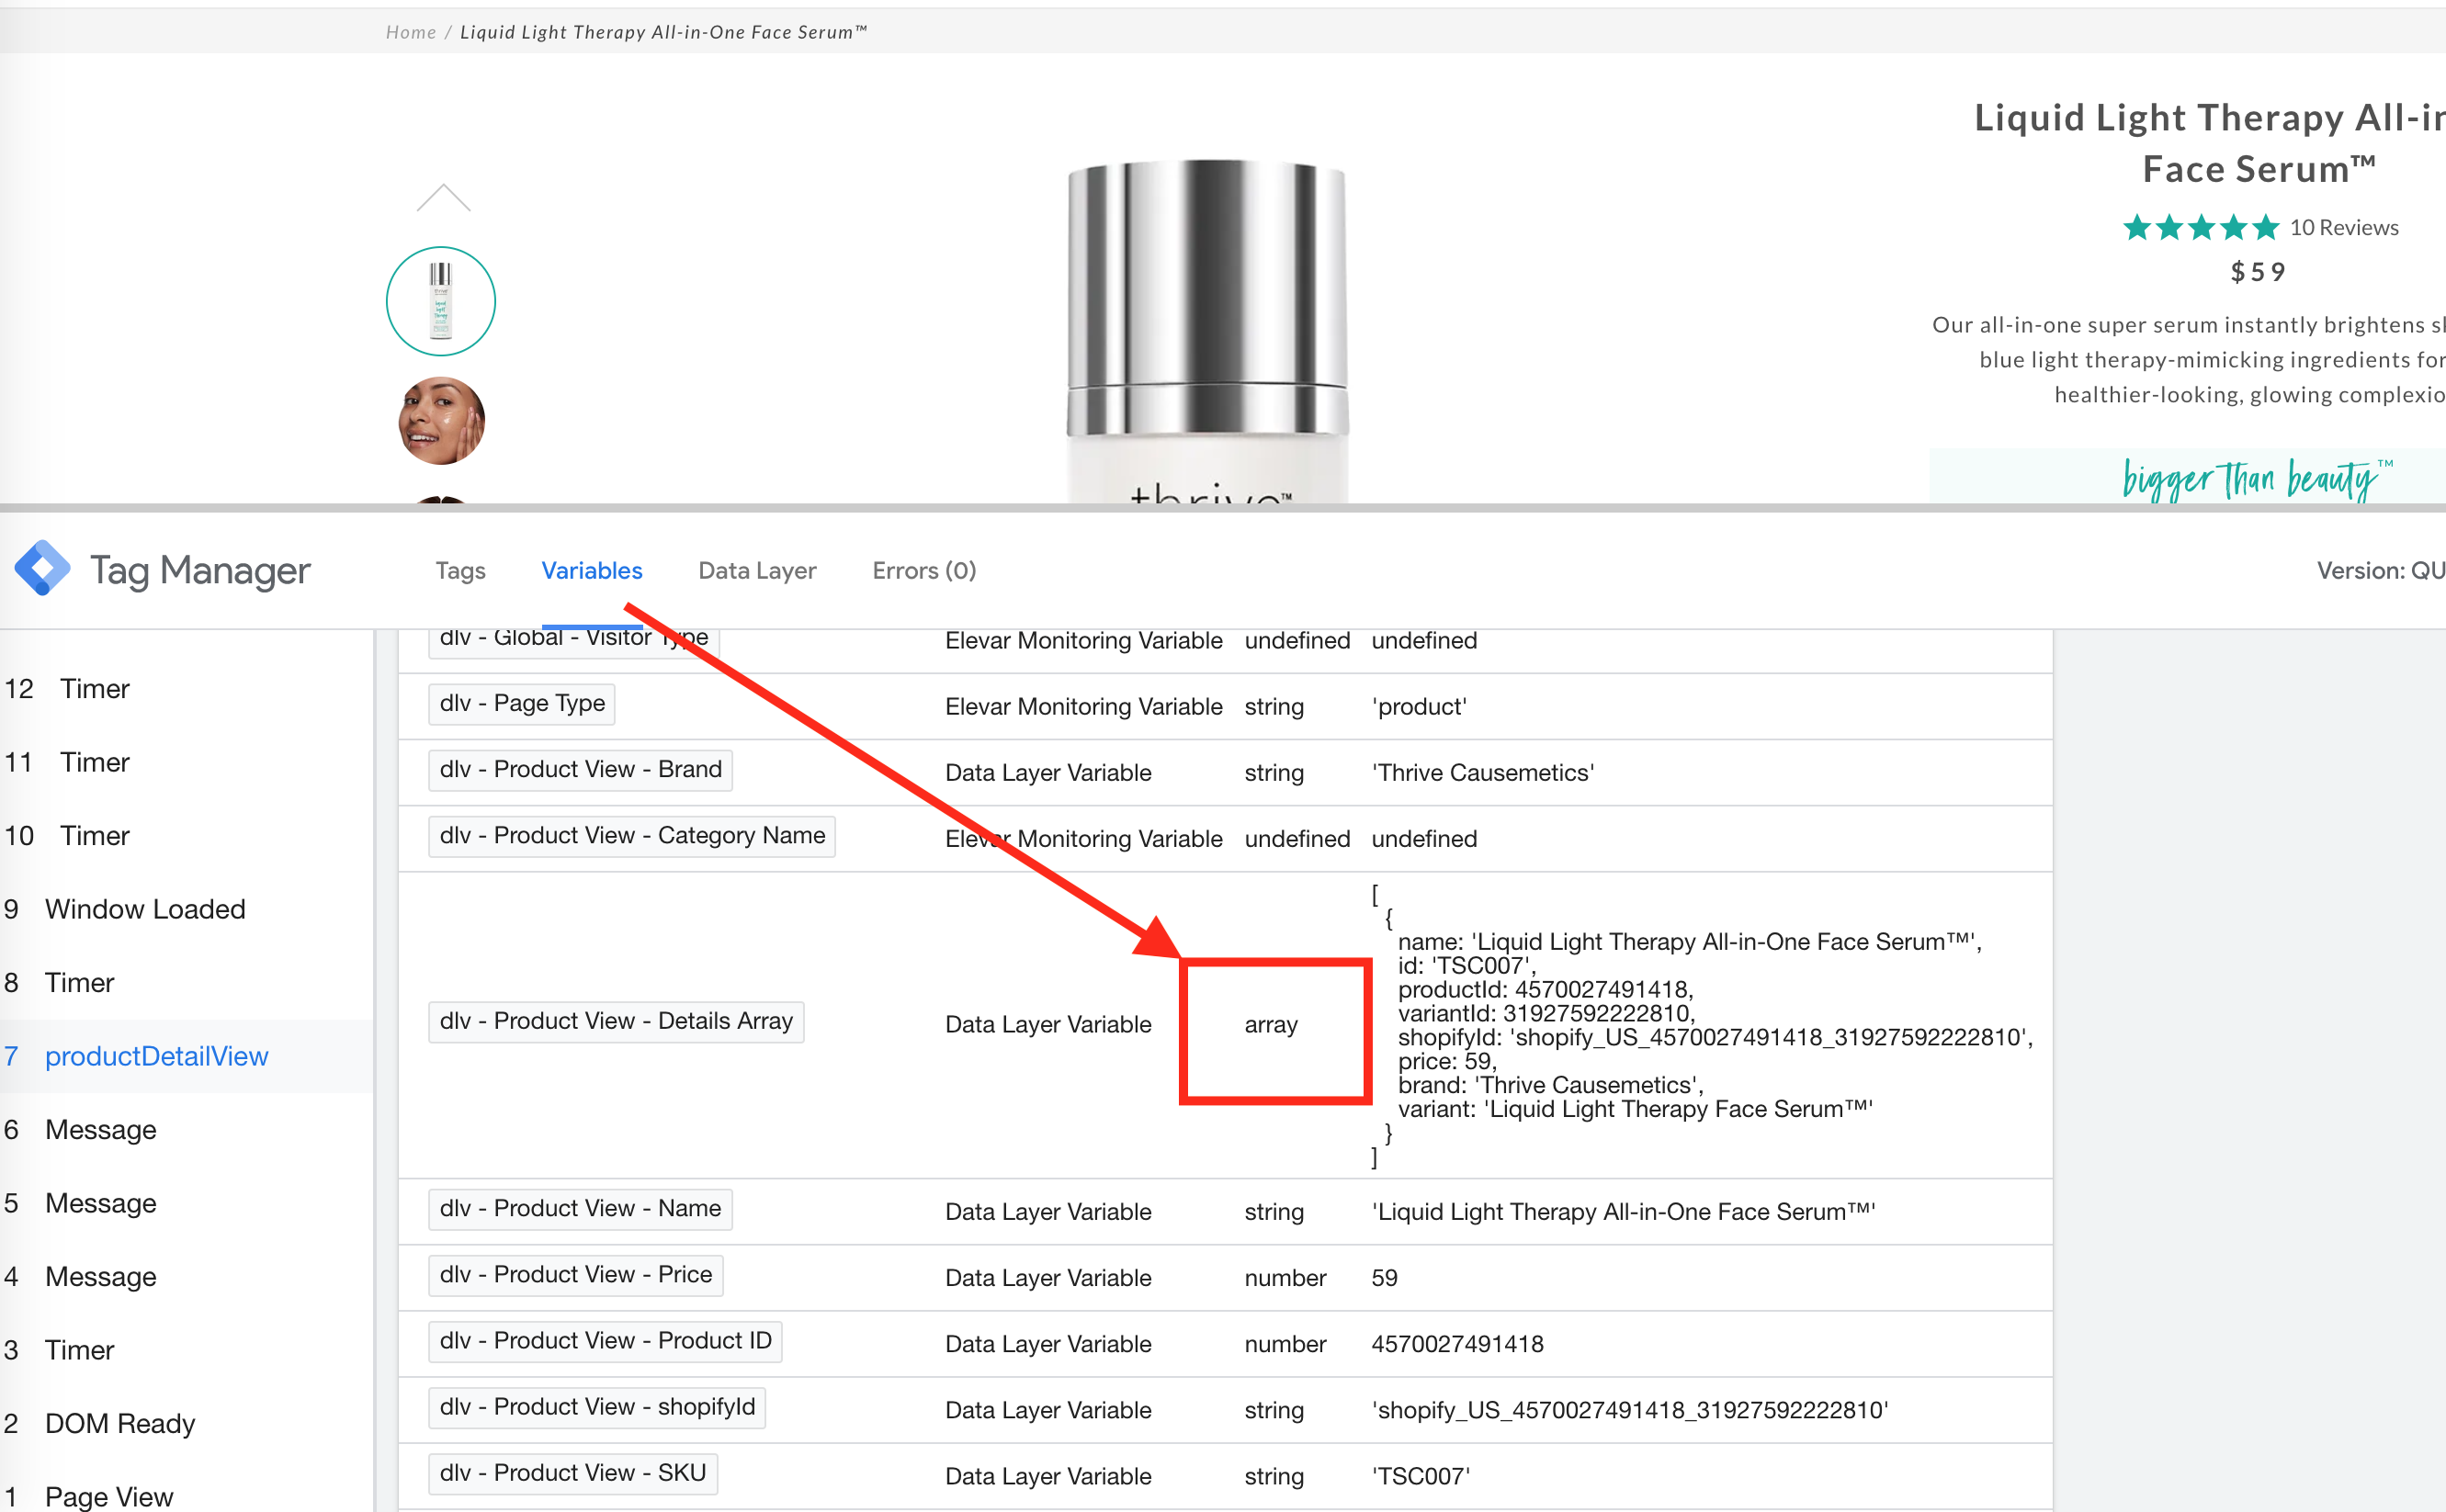2446x1512 pixels.
Task: Click the dlv - Page Type variable chip
Action: pyautogui.click(x=521, y=703)
